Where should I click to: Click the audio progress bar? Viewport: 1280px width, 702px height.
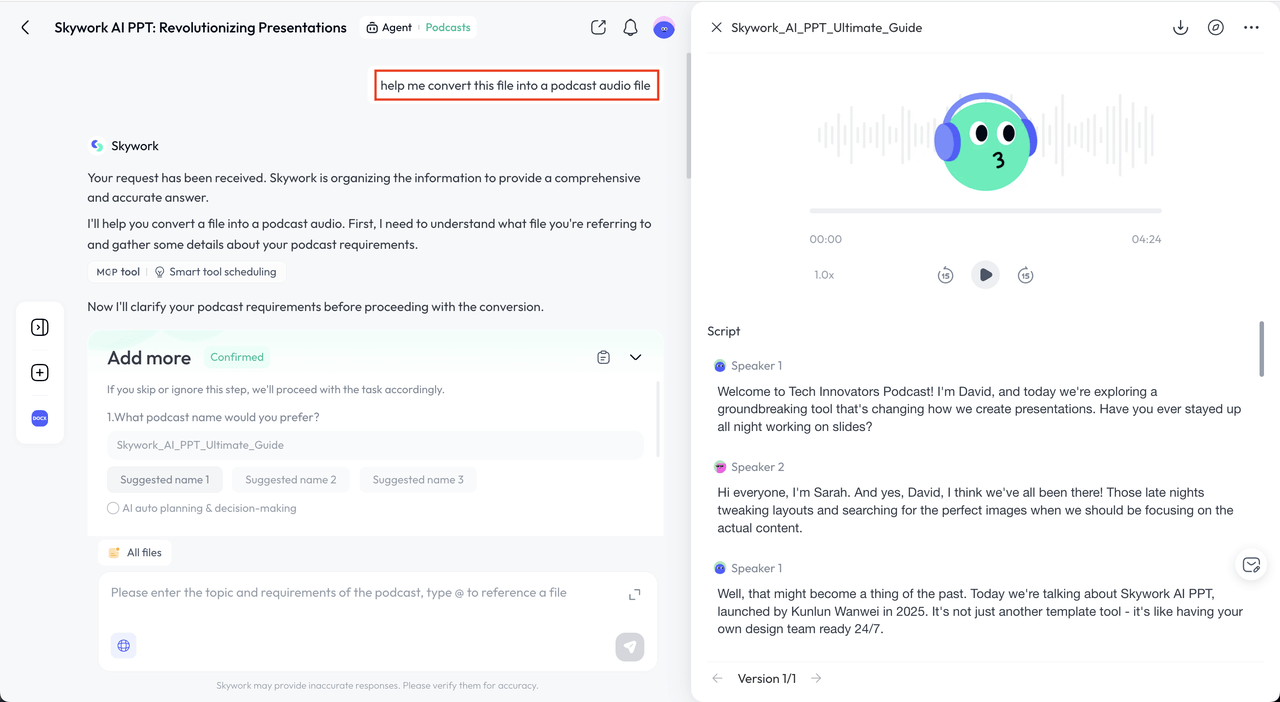click(985, 211)
